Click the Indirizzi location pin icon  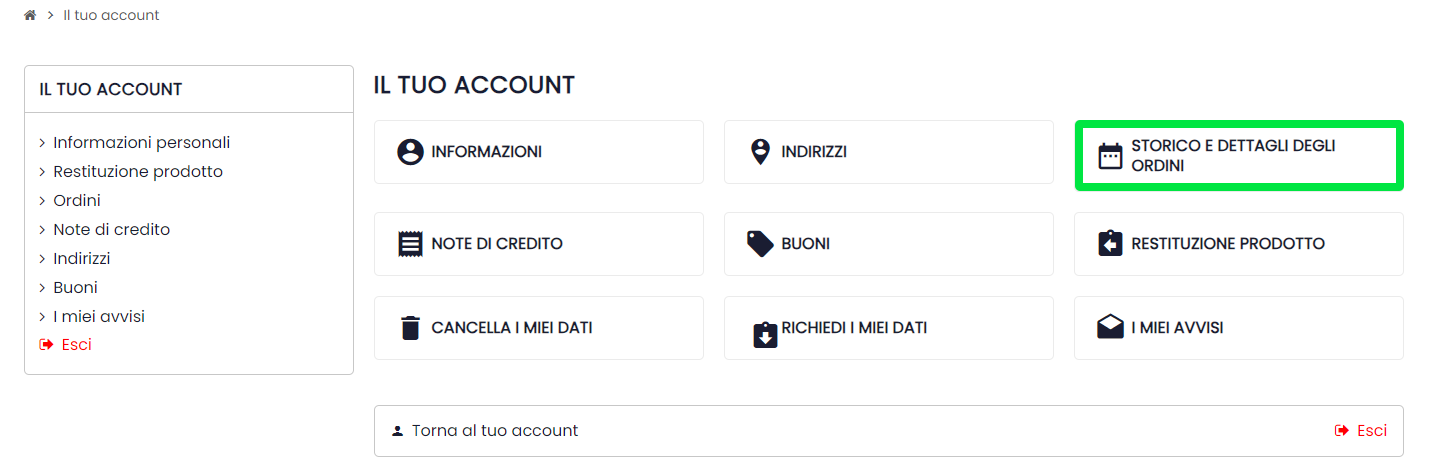760,152
